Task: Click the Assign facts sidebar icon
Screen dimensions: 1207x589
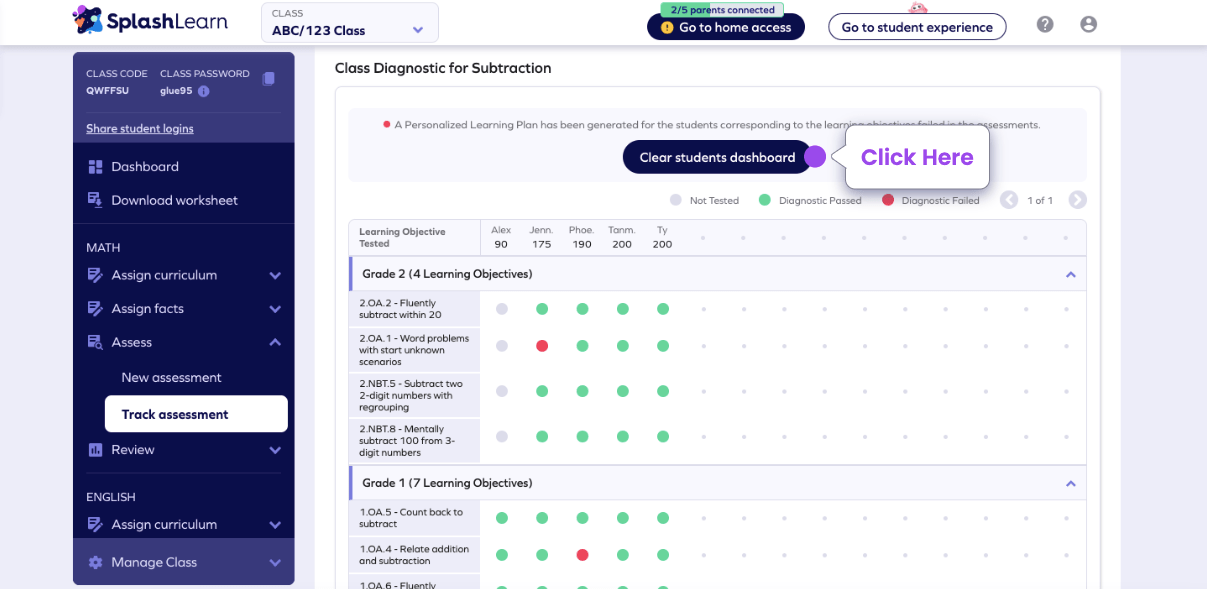Action: (x=95, y=308)
